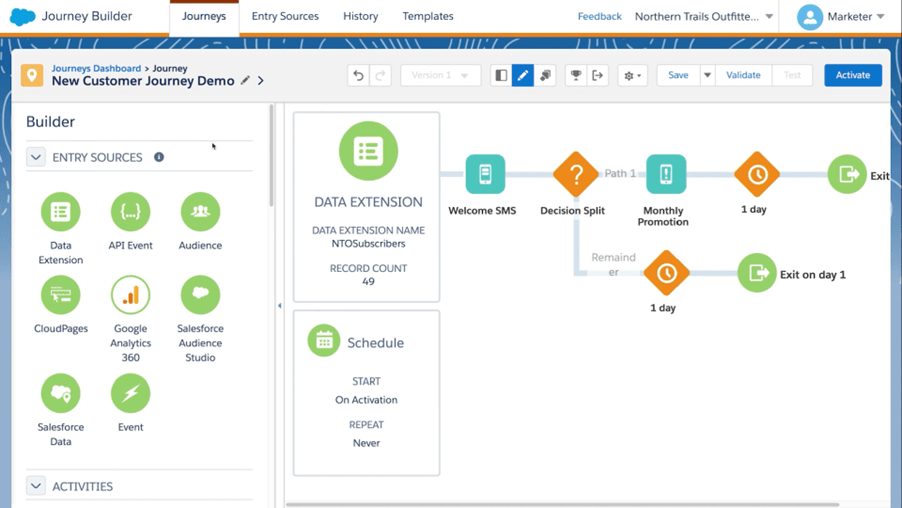Switch to the Journeys tab
Viewport: 902px width, 508px height.
click(204, 17)
